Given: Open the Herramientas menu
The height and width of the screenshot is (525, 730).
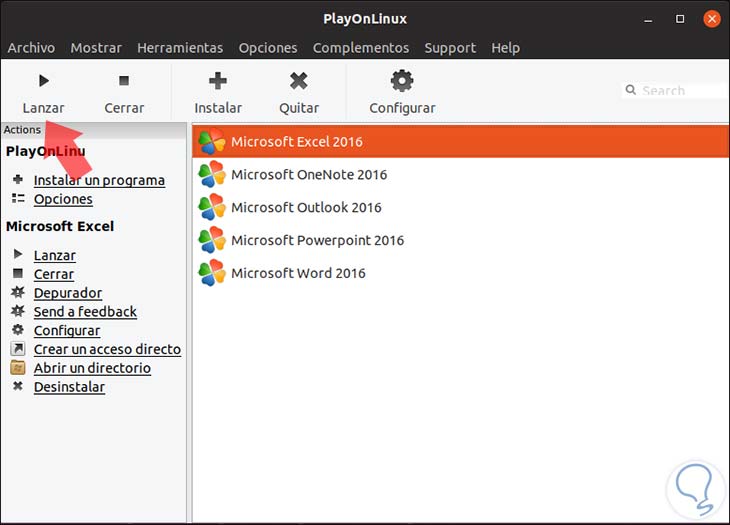Looking at the screenshot, I should [180, 48].
